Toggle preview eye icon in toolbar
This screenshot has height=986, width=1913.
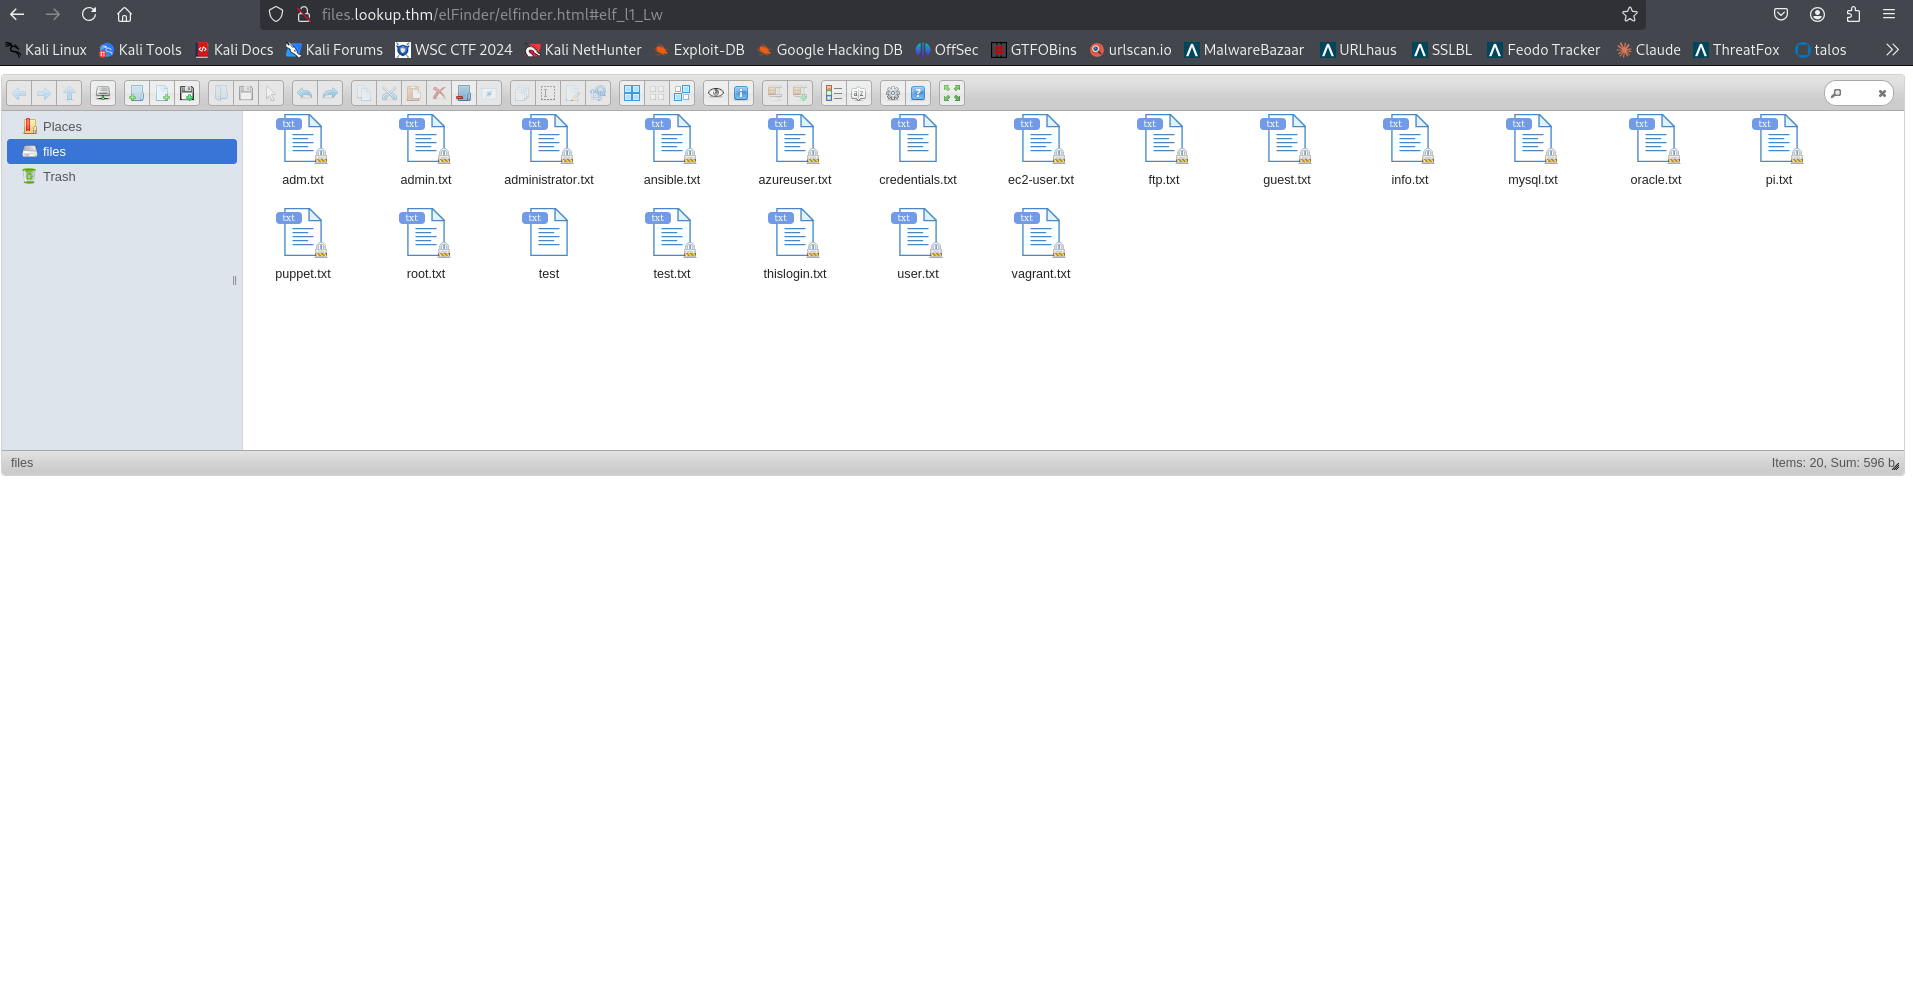coord(715,93)
